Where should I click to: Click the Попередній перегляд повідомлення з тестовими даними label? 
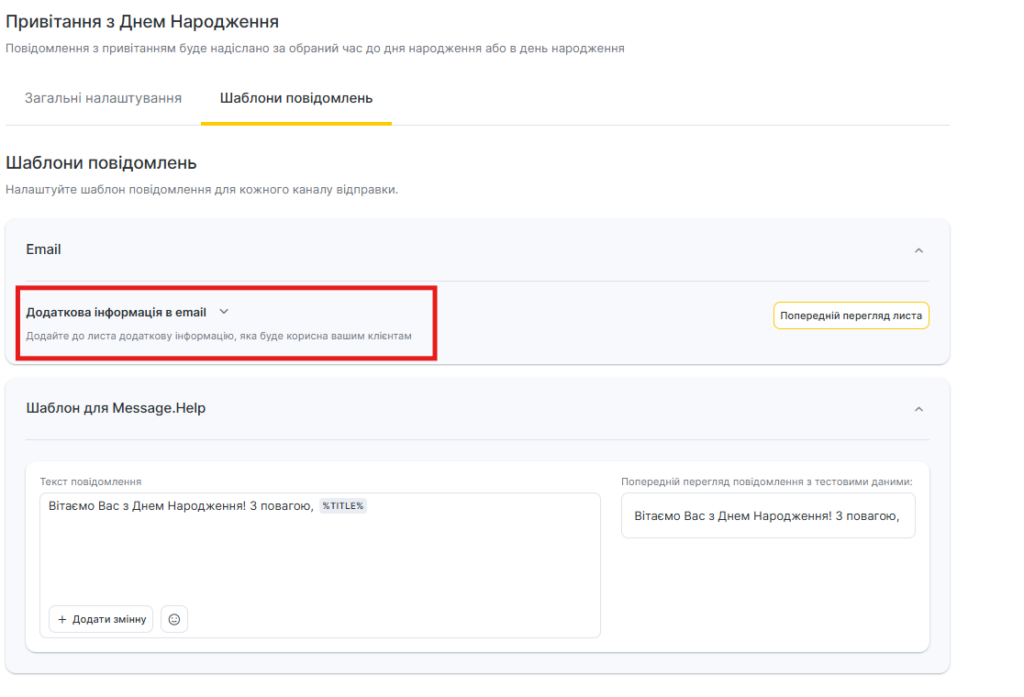pos(766,481)
